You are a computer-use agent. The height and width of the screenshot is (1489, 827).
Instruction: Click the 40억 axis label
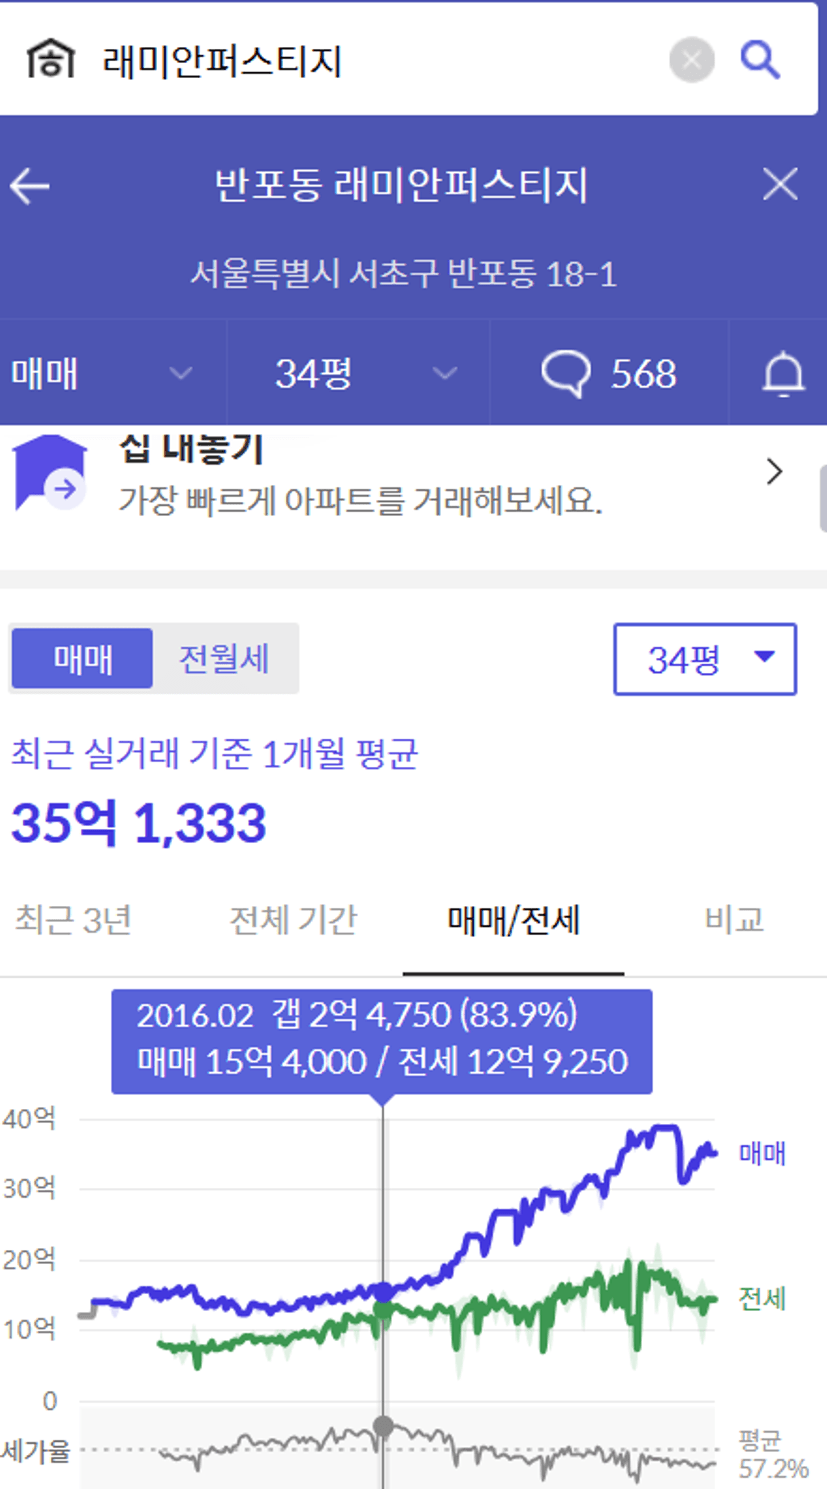[x=30, y=1118]
